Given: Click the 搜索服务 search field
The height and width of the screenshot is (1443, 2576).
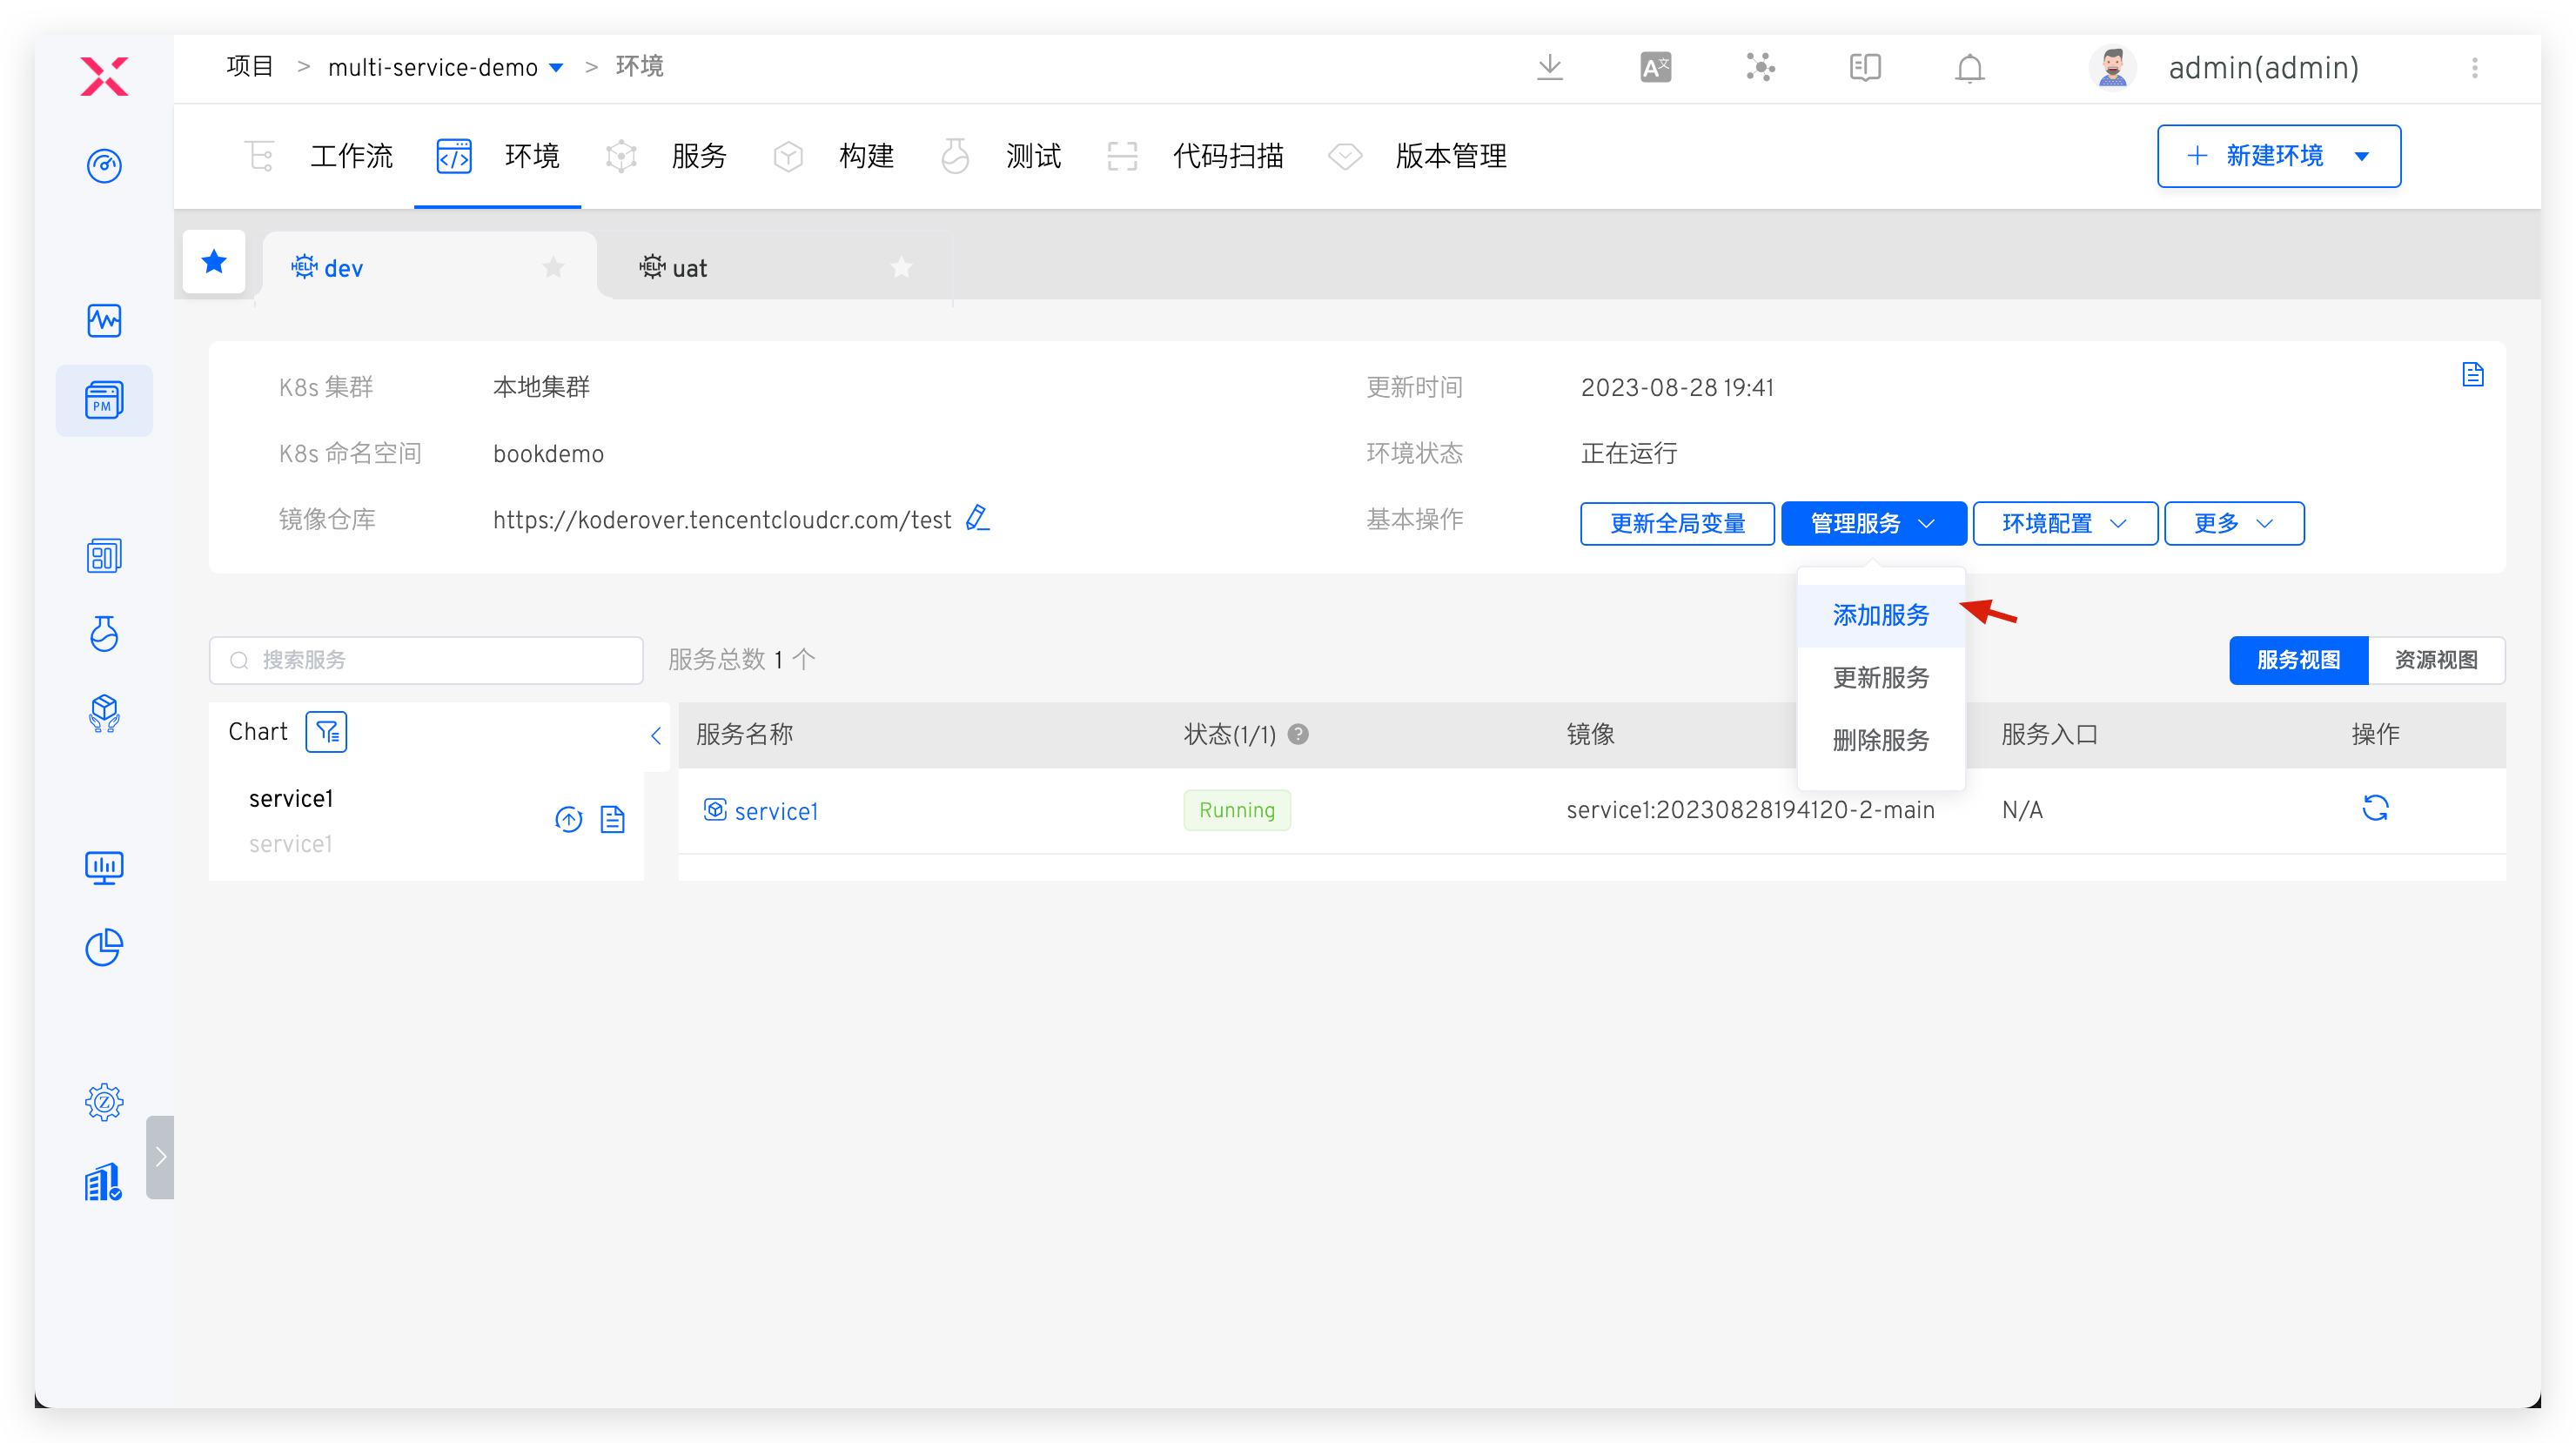Looking at the screenshot, I should 425,659.
